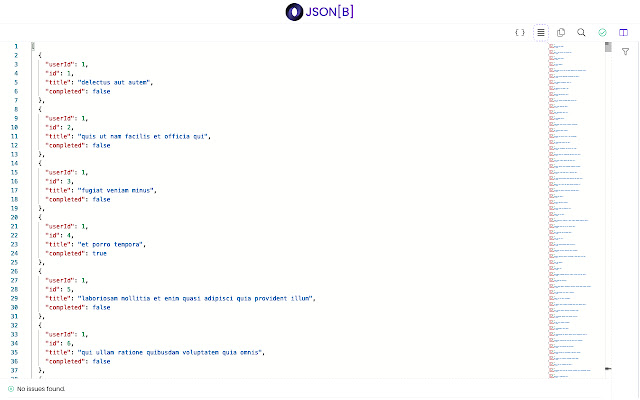Select line number 1 in the gutter

click(x=16, y=46)
